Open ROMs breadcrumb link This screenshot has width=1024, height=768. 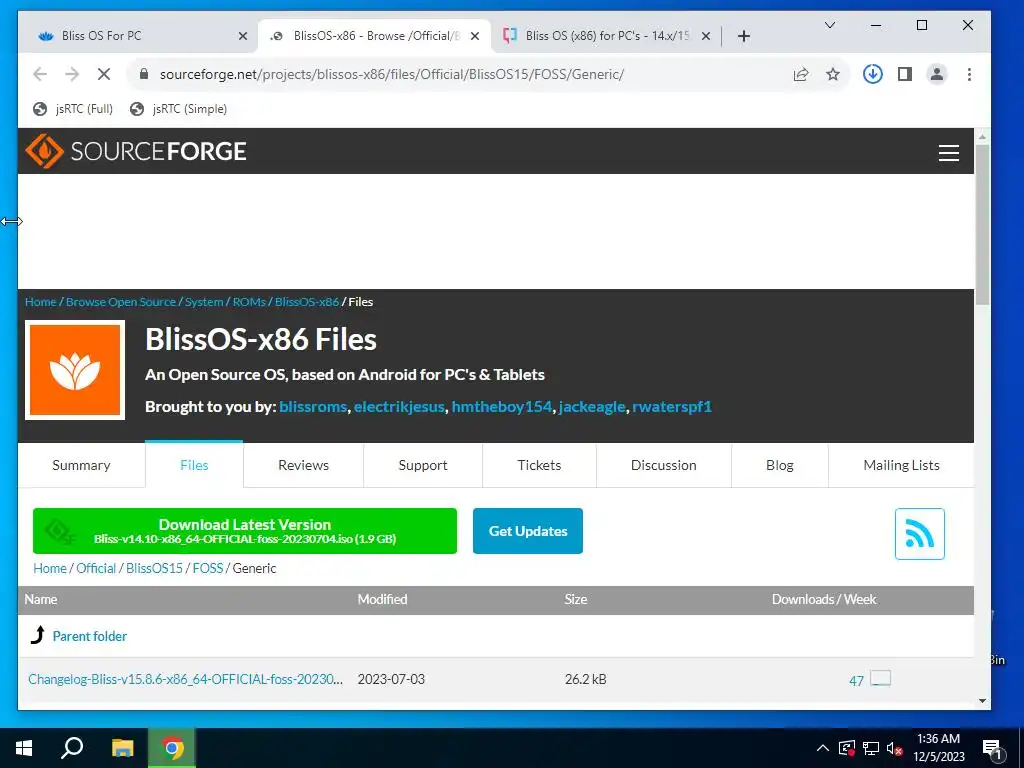coord(249,302)
